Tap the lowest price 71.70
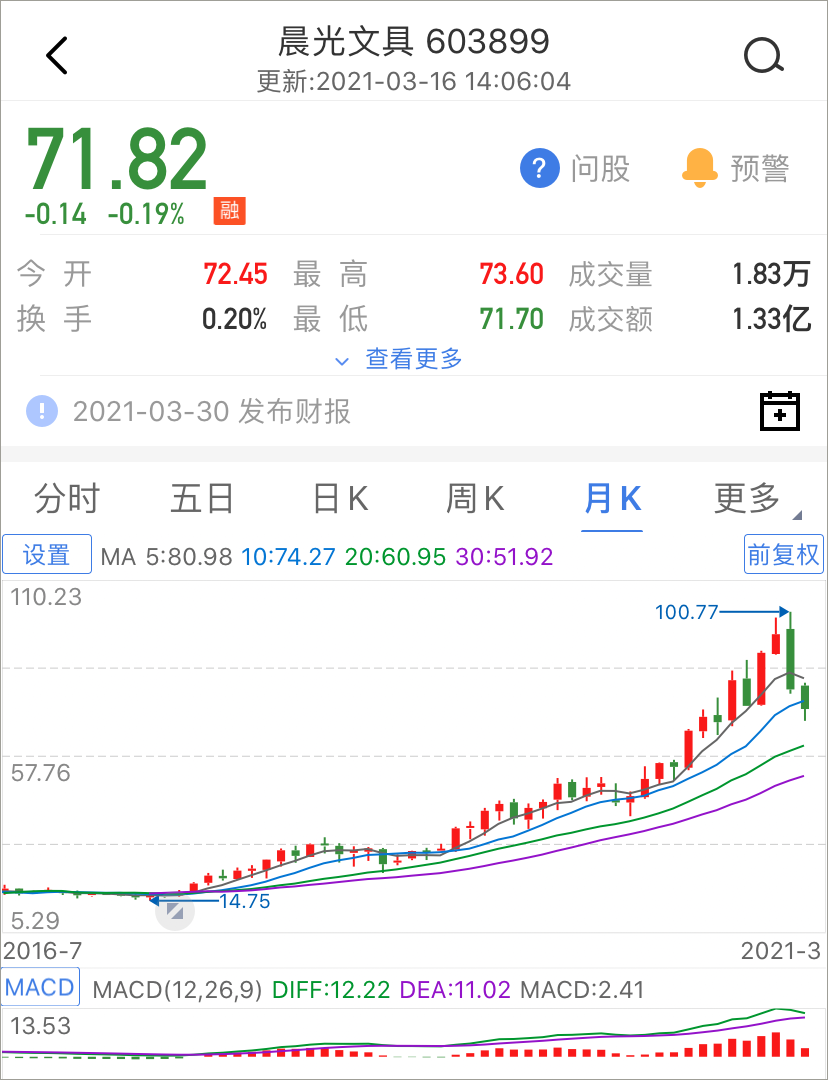This screenshot has width=828, height=1080. 511,320
